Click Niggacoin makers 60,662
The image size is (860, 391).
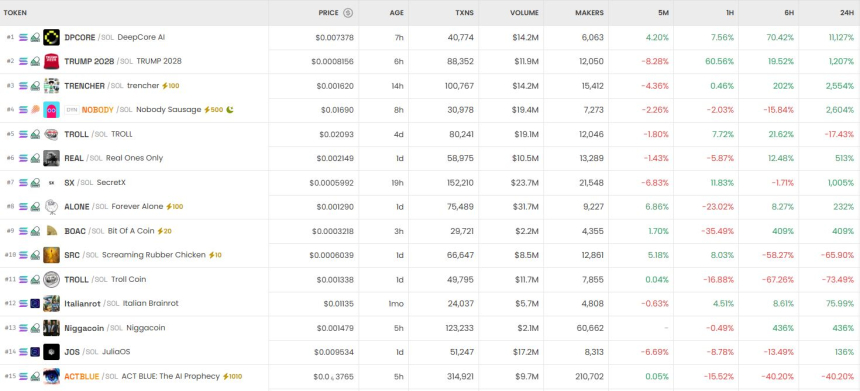591,328
